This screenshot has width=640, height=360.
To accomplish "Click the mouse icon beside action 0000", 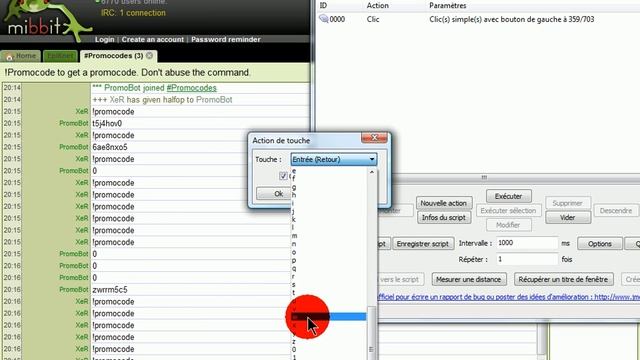I will coord(323,19).
